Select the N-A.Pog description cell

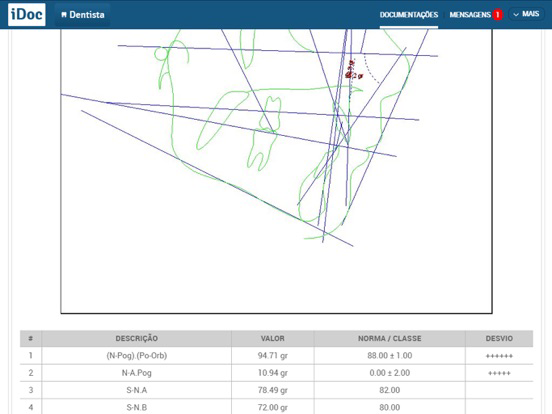137,373
